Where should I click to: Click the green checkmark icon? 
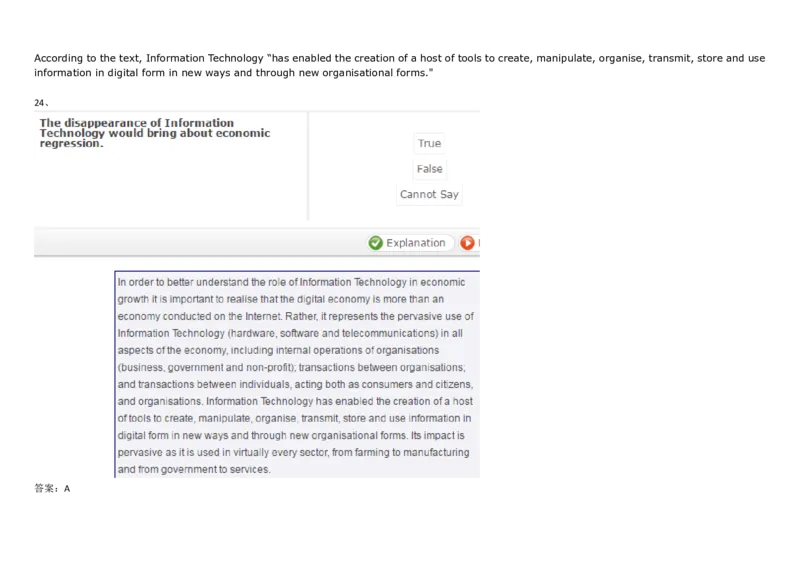[376, 243]
